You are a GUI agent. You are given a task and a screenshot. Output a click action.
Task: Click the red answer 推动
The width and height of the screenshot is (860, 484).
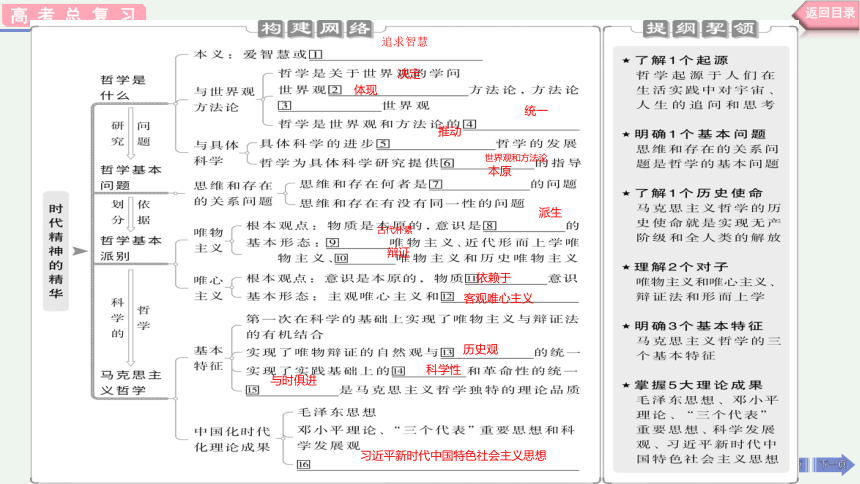click(449, 132)
